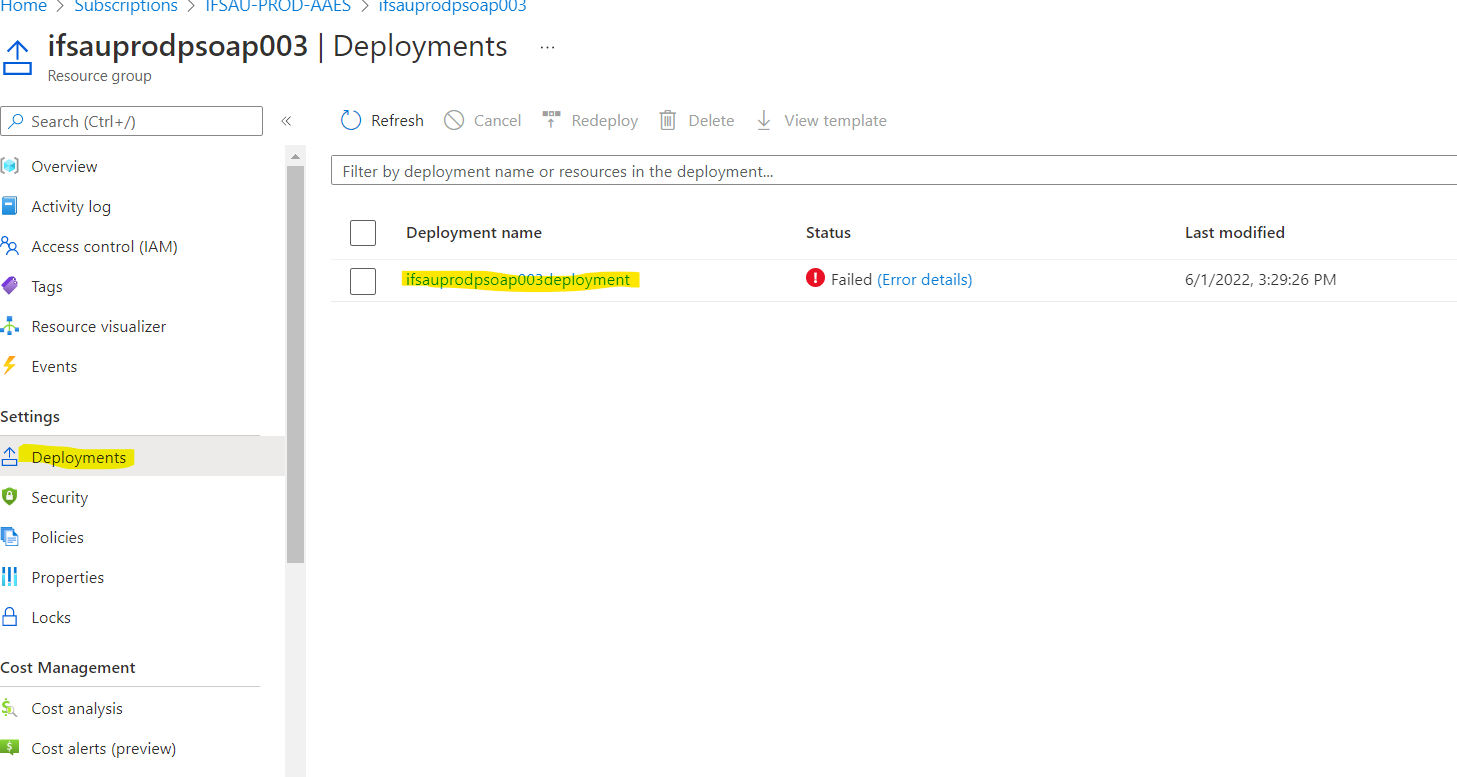Viewport: 1457px width, 777px height.
Task: Click the Cost alerts dollar icon
Action: point(10,748)
